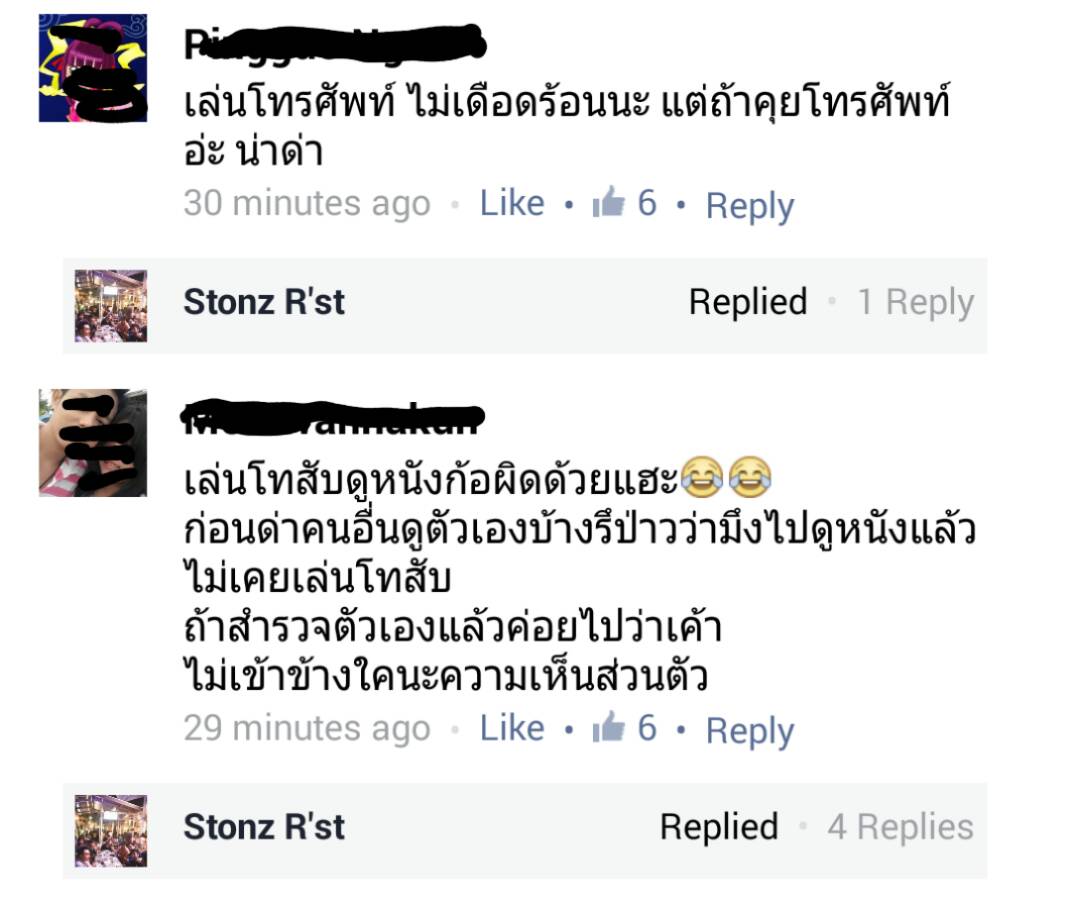
Task: Click the 30 minutes ago timestamp
Action: tap(307, 203)
